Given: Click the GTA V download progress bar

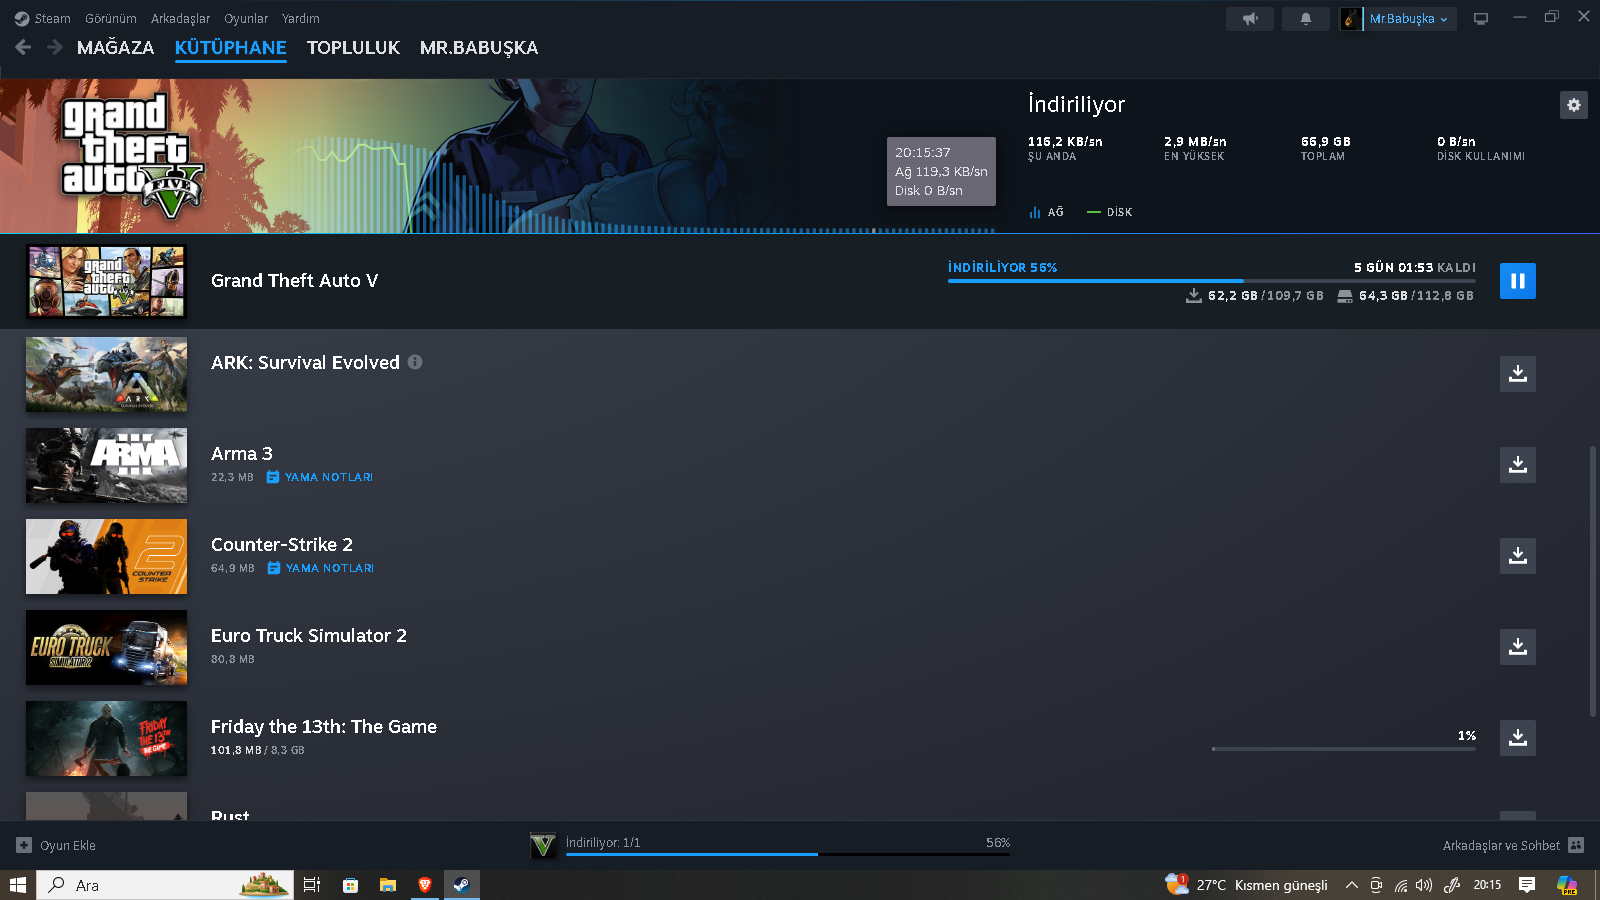Looking at the screenshot, I should [1212, 281].
